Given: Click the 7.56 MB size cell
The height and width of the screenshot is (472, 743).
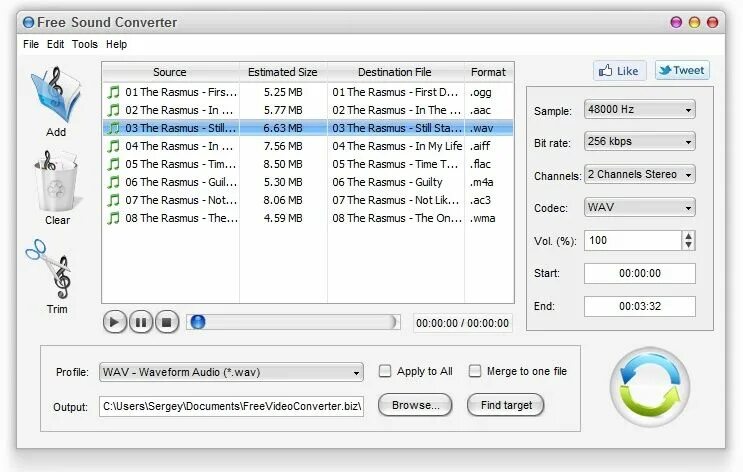Looking at the screenshot, I should point(283,146).
